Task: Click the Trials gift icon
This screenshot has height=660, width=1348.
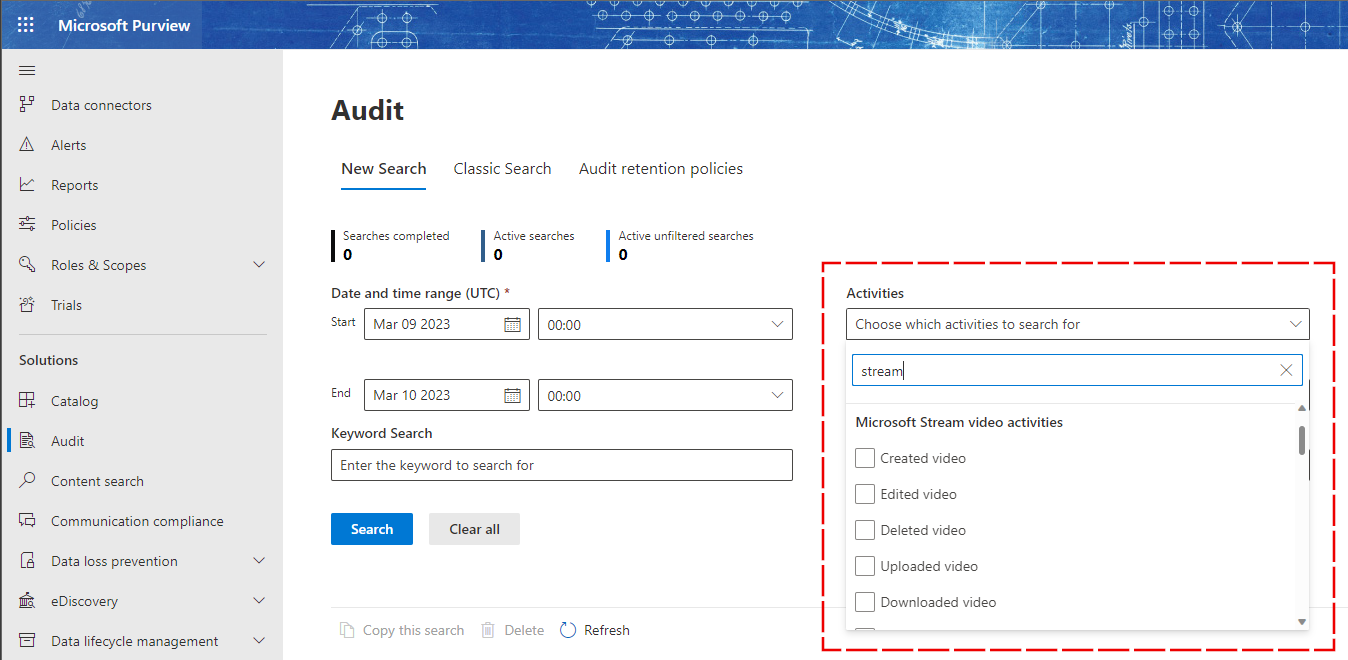Action: pos(28,304)
